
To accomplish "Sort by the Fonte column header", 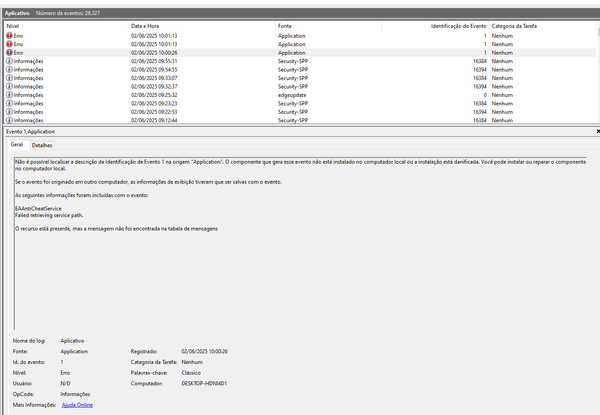I will tap(285, 25).
